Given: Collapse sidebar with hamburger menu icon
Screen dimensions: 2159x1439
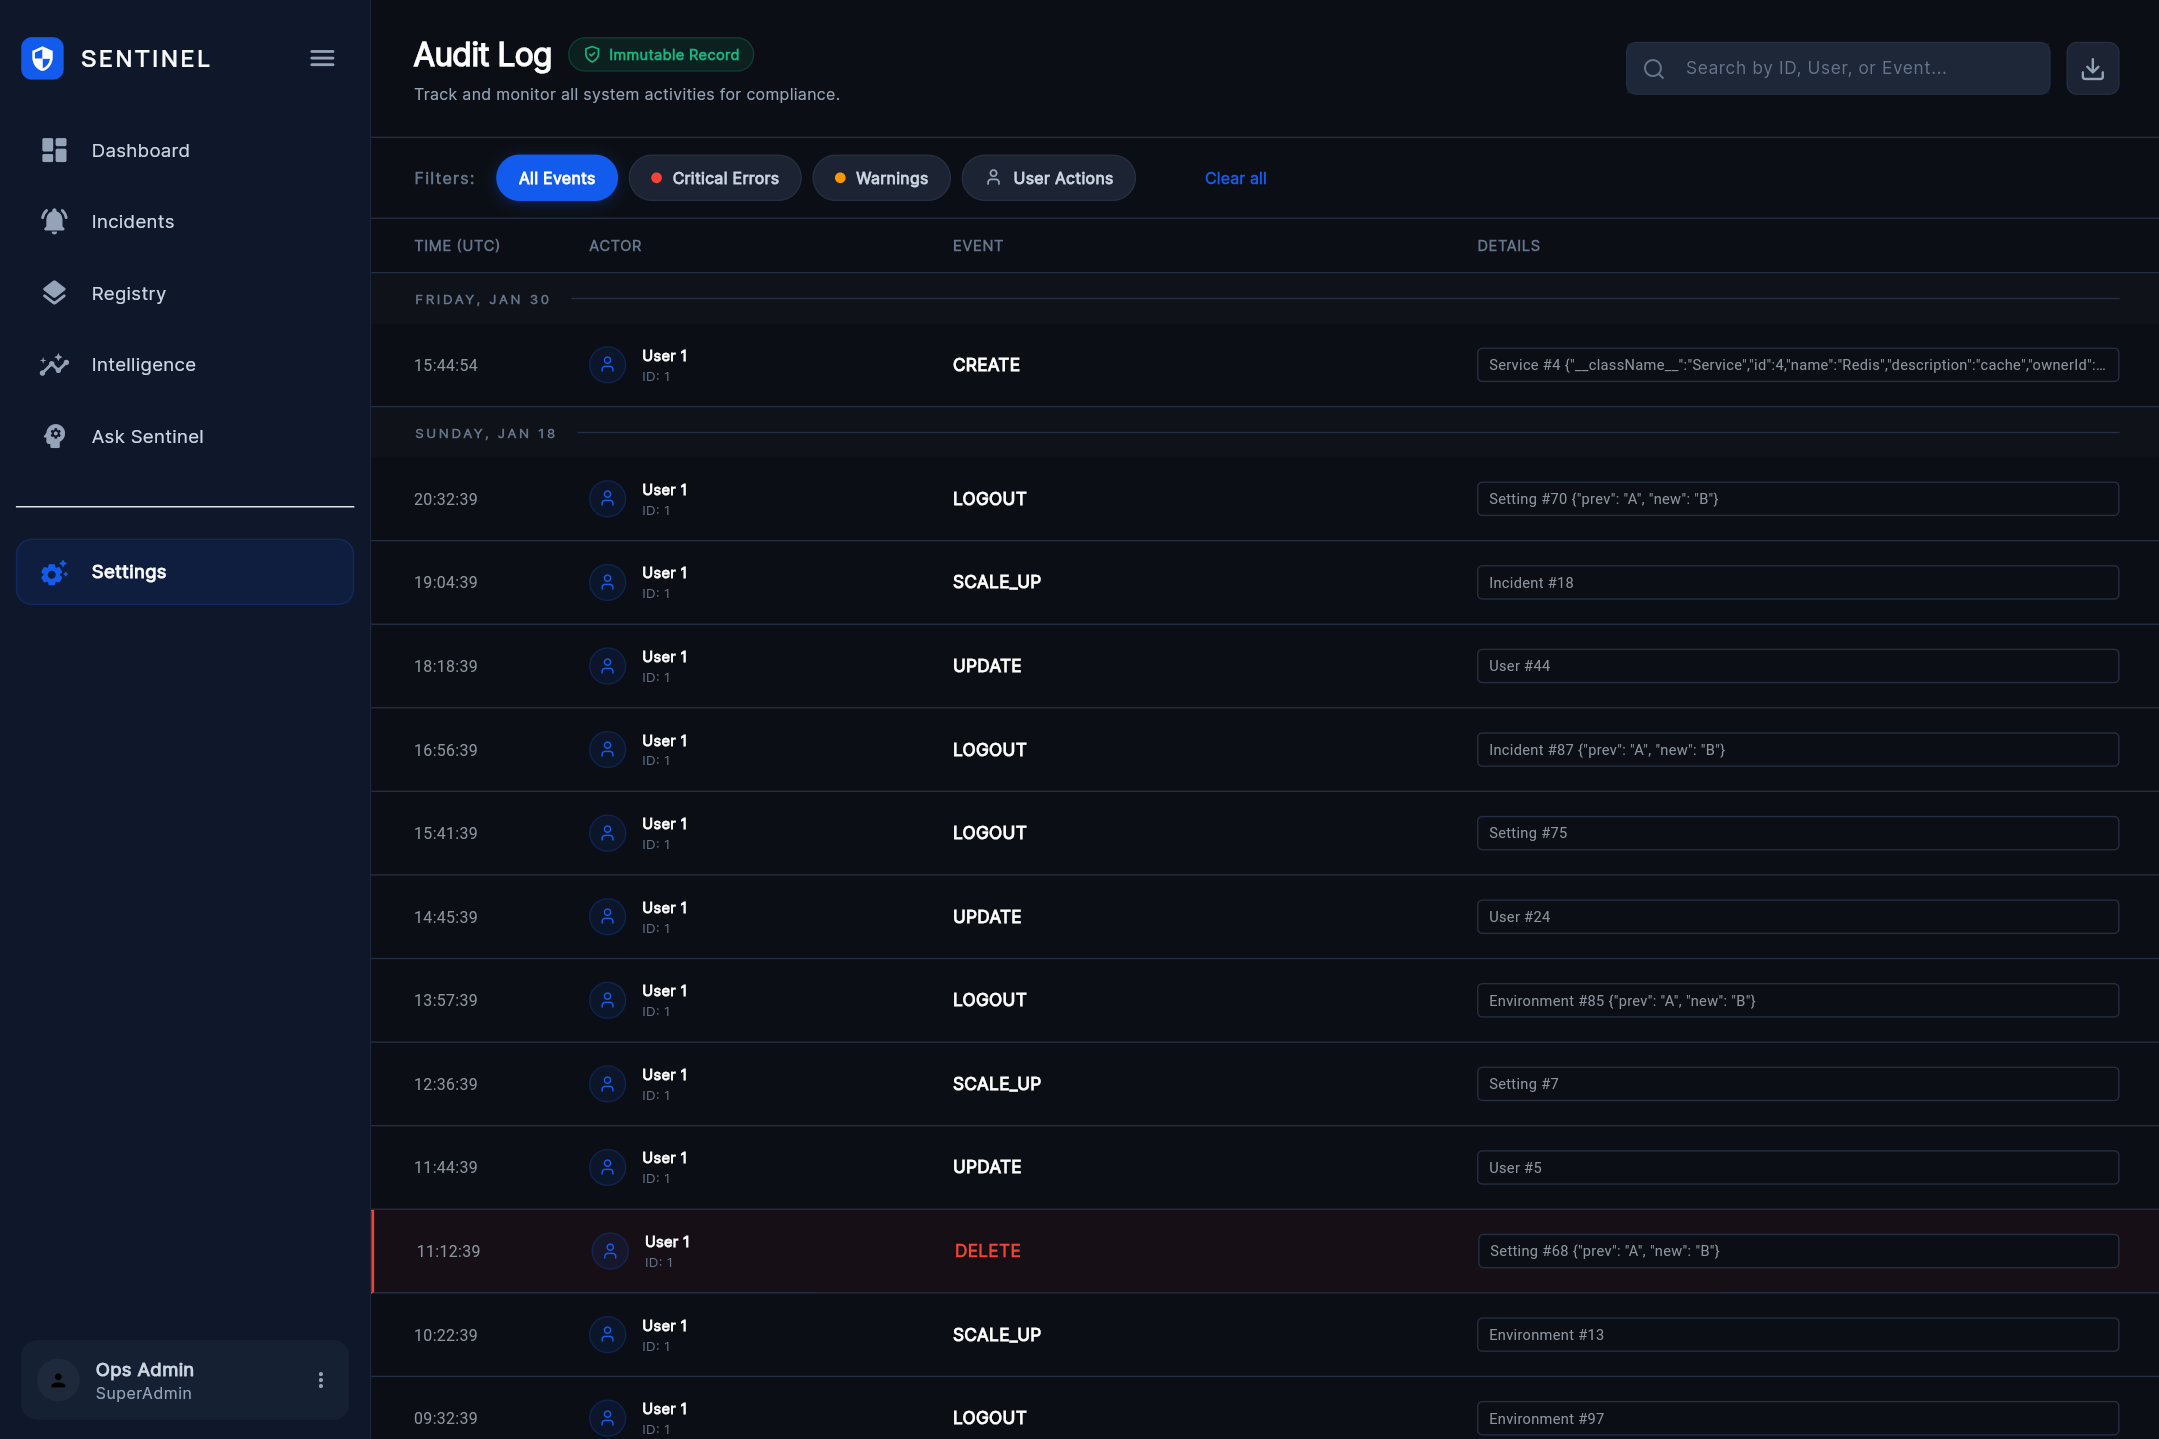Looking at the screenshot, I should pyautogui.click(x=322, y=58).
